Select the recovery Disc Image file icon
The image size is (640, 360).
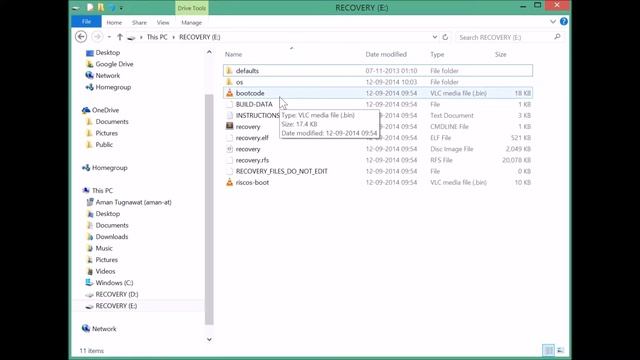coord(229,149)
